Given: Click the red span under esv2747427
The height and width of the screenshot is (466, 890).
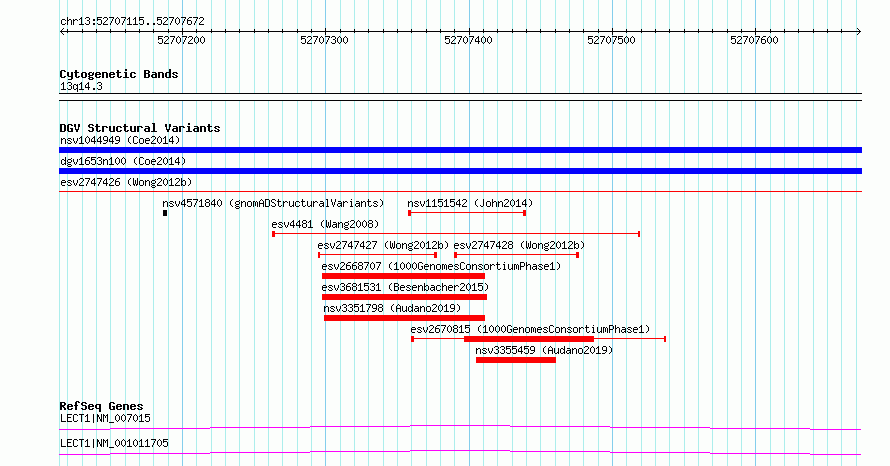Looking at the screenshot, I should [x=377, y=255].
